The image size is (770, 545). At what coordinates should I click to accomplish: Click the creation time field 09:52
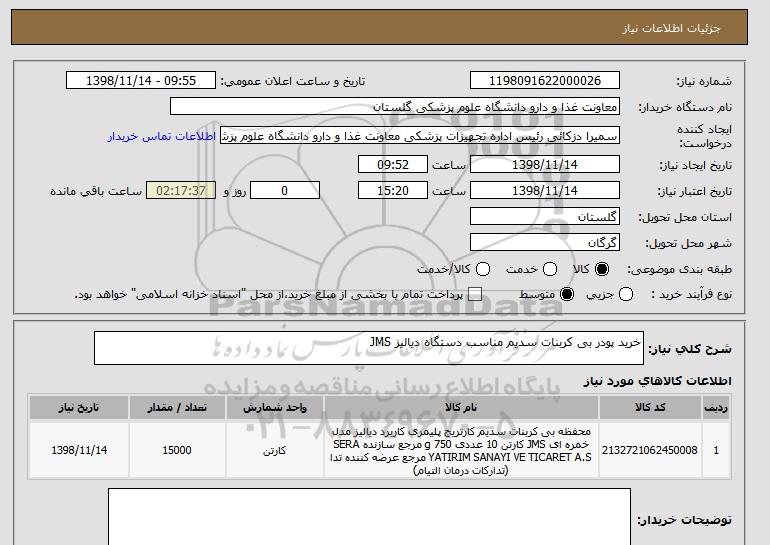click(x=393, y=164)
